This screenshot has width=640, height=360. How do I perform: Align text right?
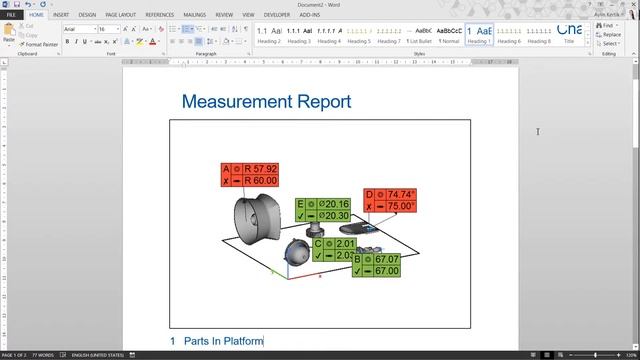pyautogui.click(x=190, y=42)
